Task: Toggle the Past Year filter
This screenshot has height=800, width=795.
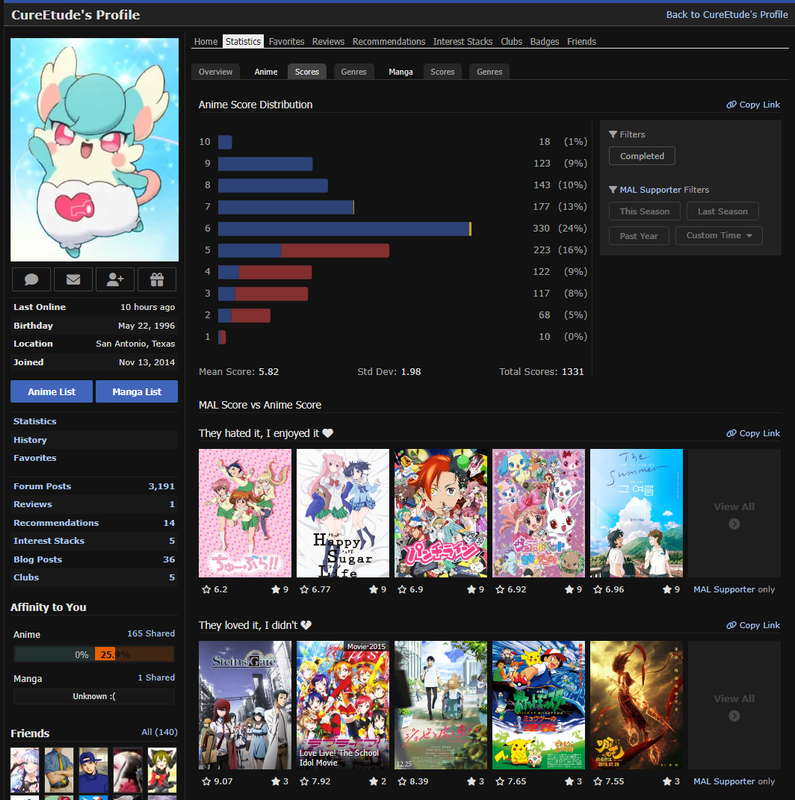Action: [639, 236]
